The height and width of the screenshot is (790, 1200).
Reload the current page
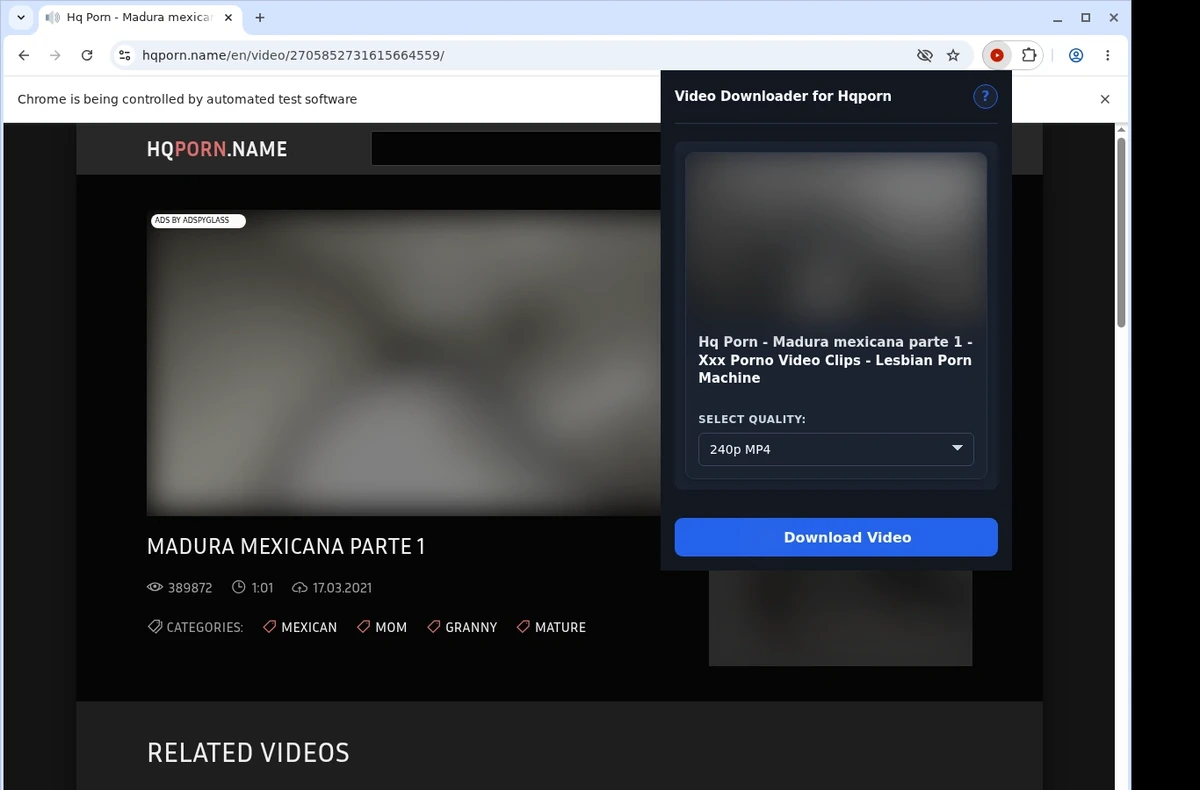[87, 56]
